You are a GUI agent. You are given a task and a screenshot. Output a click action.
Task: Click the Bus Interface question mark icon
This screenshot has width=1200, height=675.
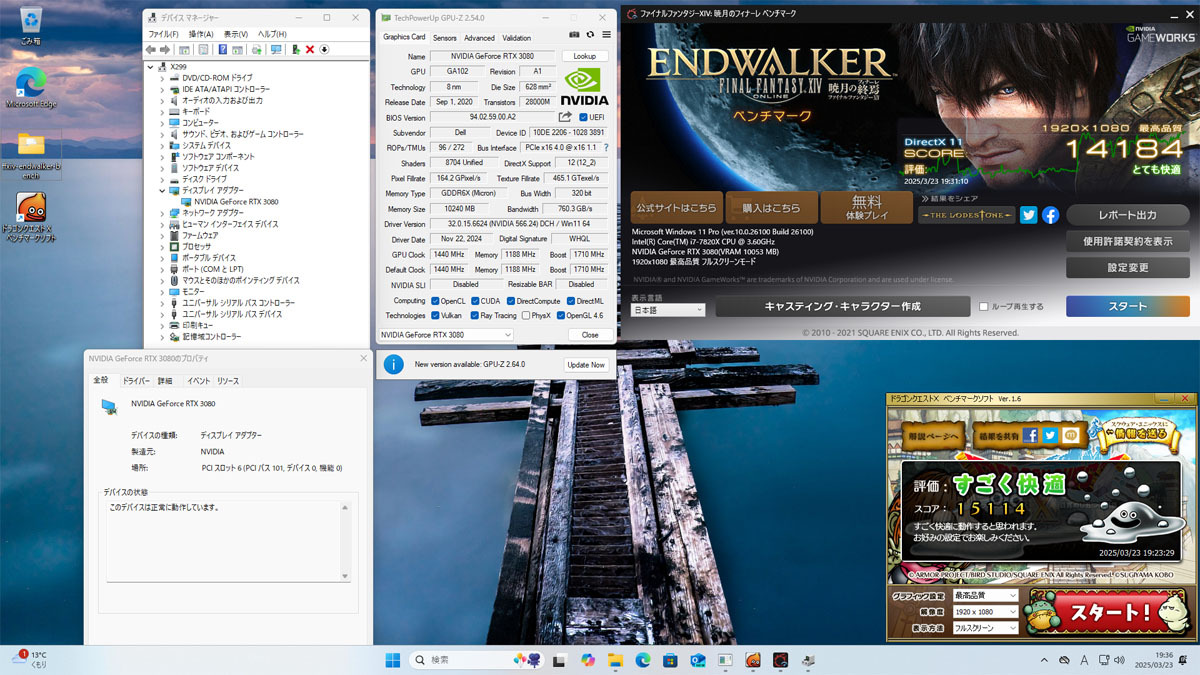(606, 147)
